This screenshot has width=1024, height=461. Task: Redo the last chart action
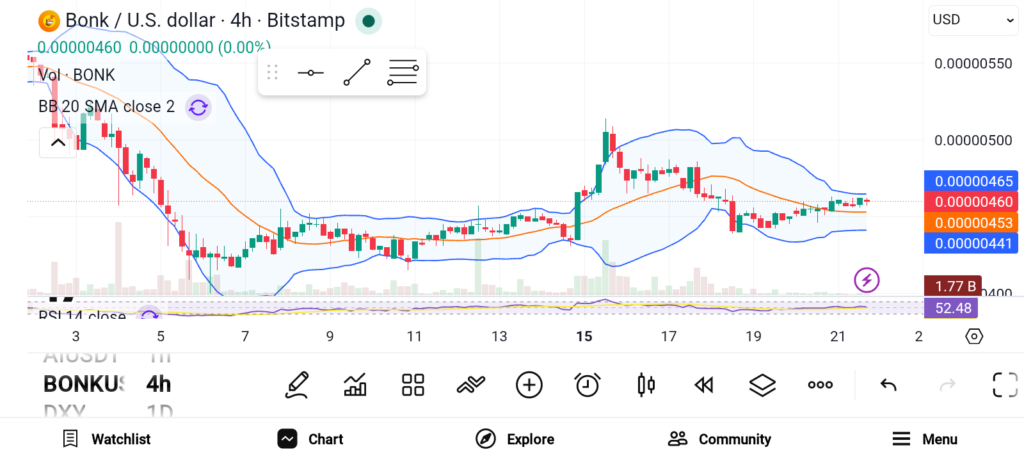[x=947, y=385]
